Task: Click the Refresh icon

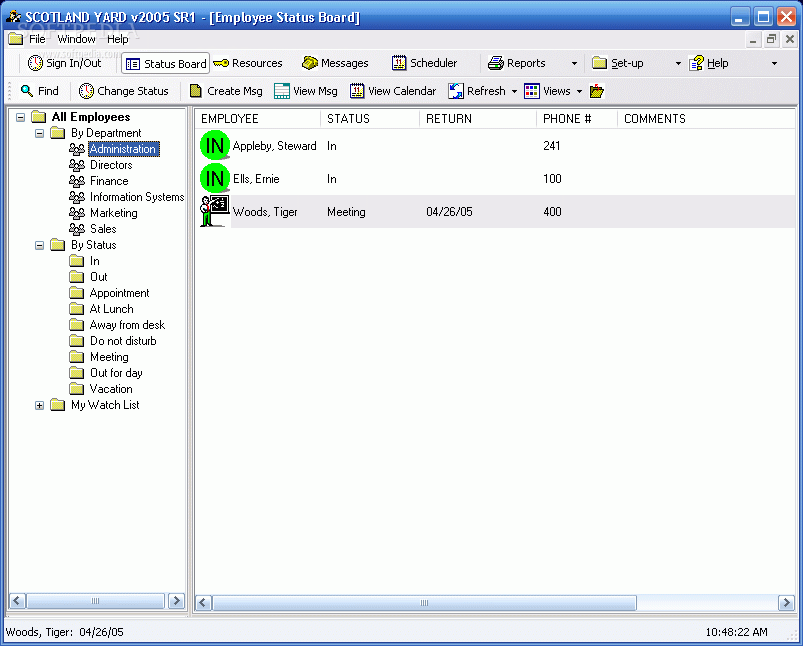Action: 456,91
